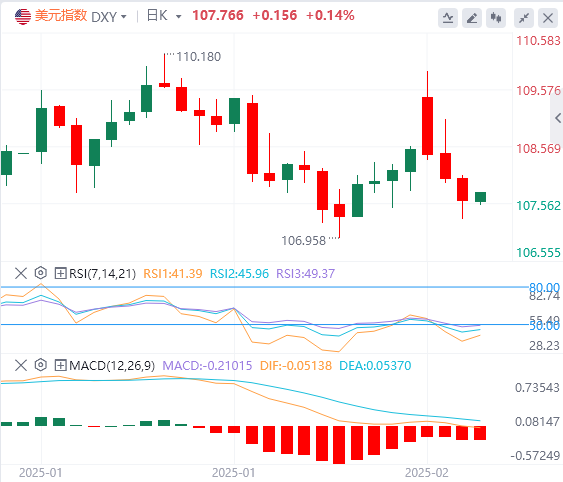The image size is (563, 482).
Task: Open RSI indicator settings gear
Action: point(41,273)
